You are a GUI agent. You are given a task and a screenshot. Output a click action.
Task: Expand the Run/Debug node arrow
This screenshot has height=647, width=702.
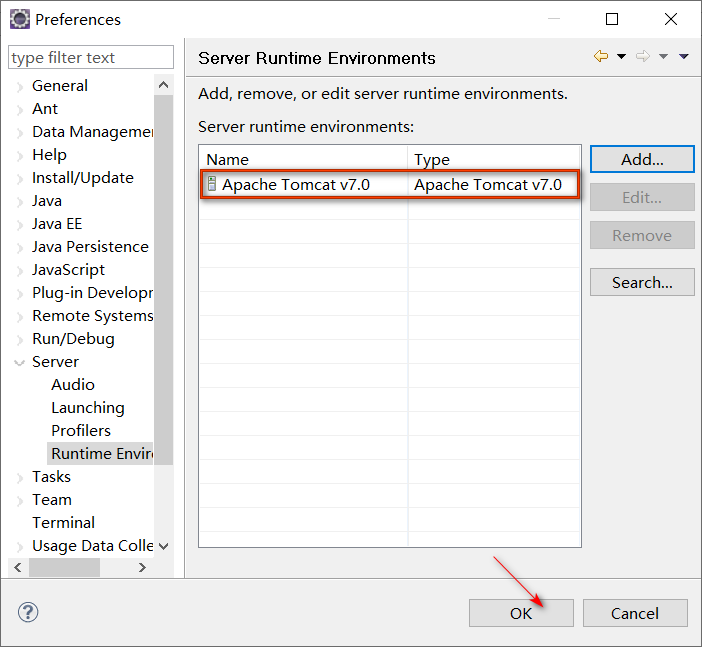click(19, 339)
